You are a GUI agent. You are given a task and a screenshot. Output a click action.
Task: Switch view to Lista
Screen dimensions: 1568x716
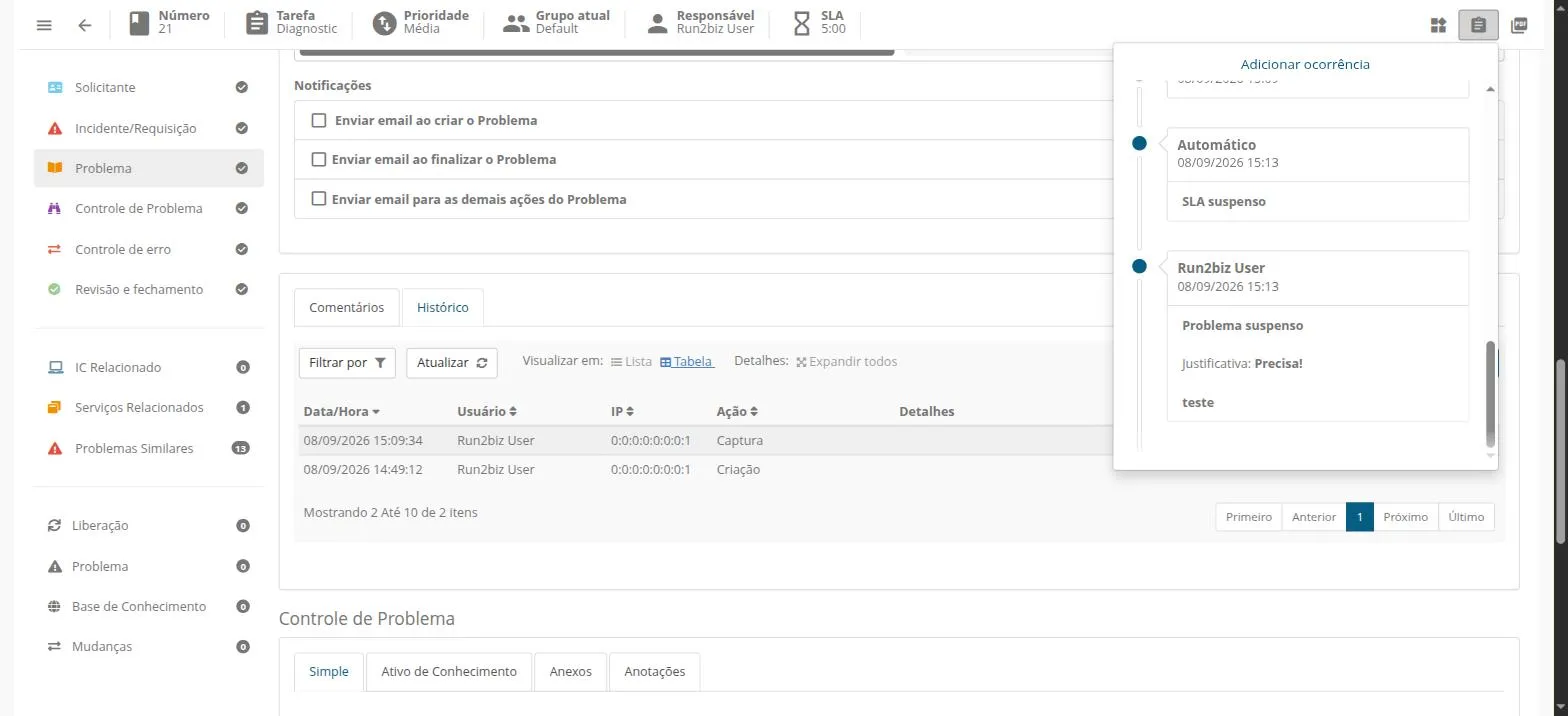[x=631, y=362]
